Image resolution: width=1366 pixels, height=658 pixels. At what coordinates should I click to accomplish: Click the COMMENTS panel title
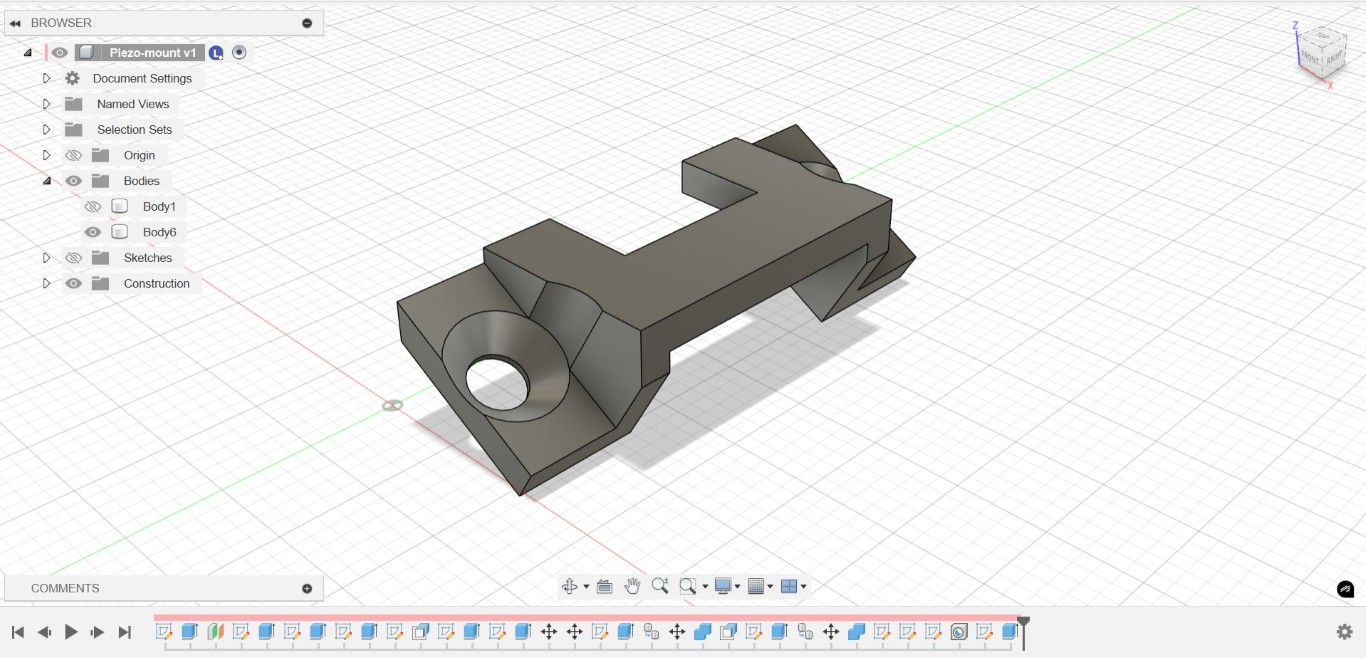[x=65, y=588]
